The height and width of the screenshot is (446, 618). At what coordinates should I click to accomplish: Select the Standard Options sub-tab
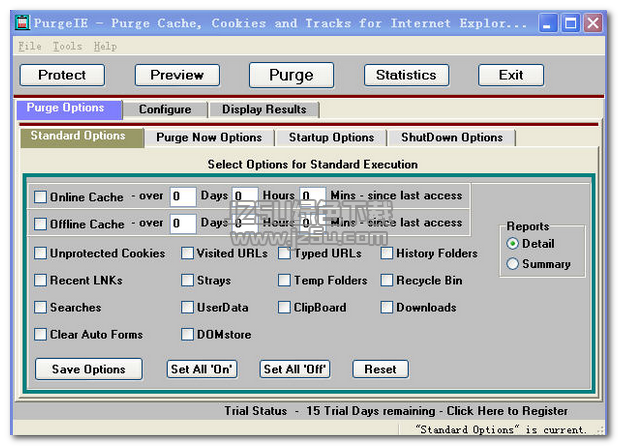click(x=82, y=137)
